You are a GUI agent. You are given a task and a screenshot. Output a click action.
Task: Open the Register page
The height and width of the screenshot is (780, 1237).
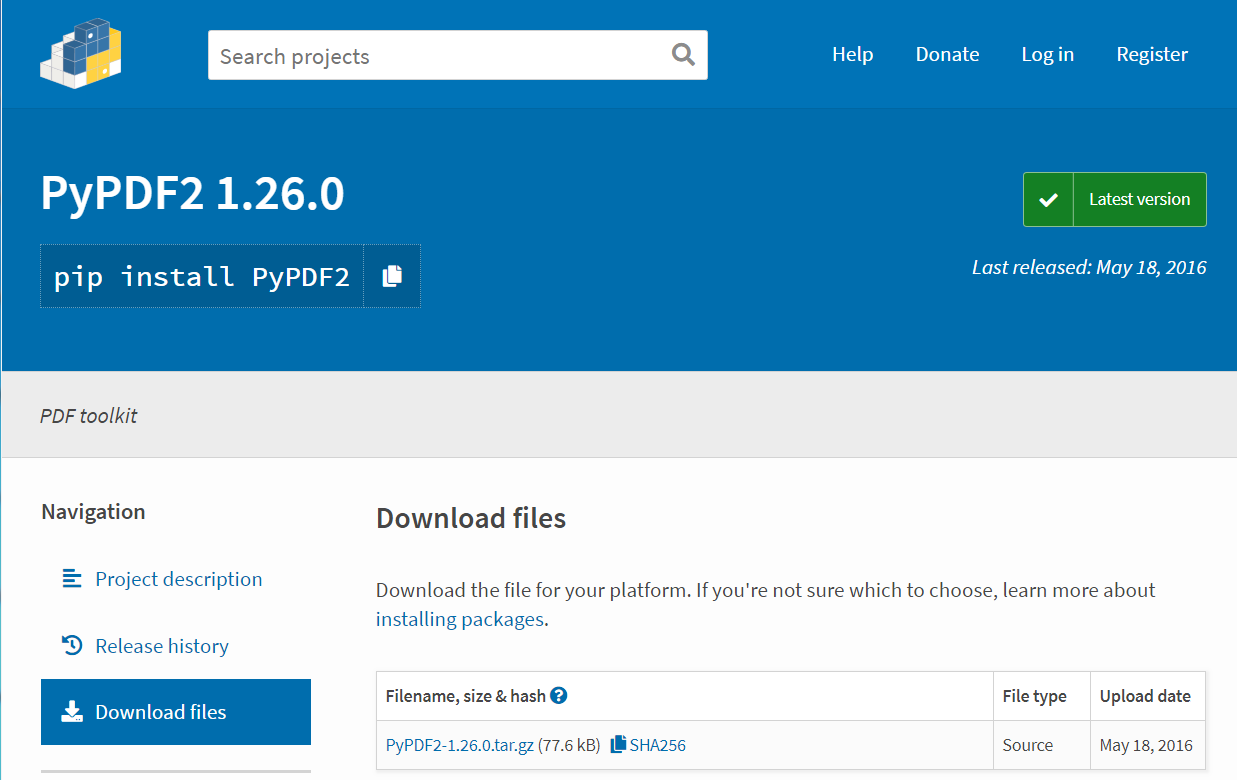(1152, 54)
